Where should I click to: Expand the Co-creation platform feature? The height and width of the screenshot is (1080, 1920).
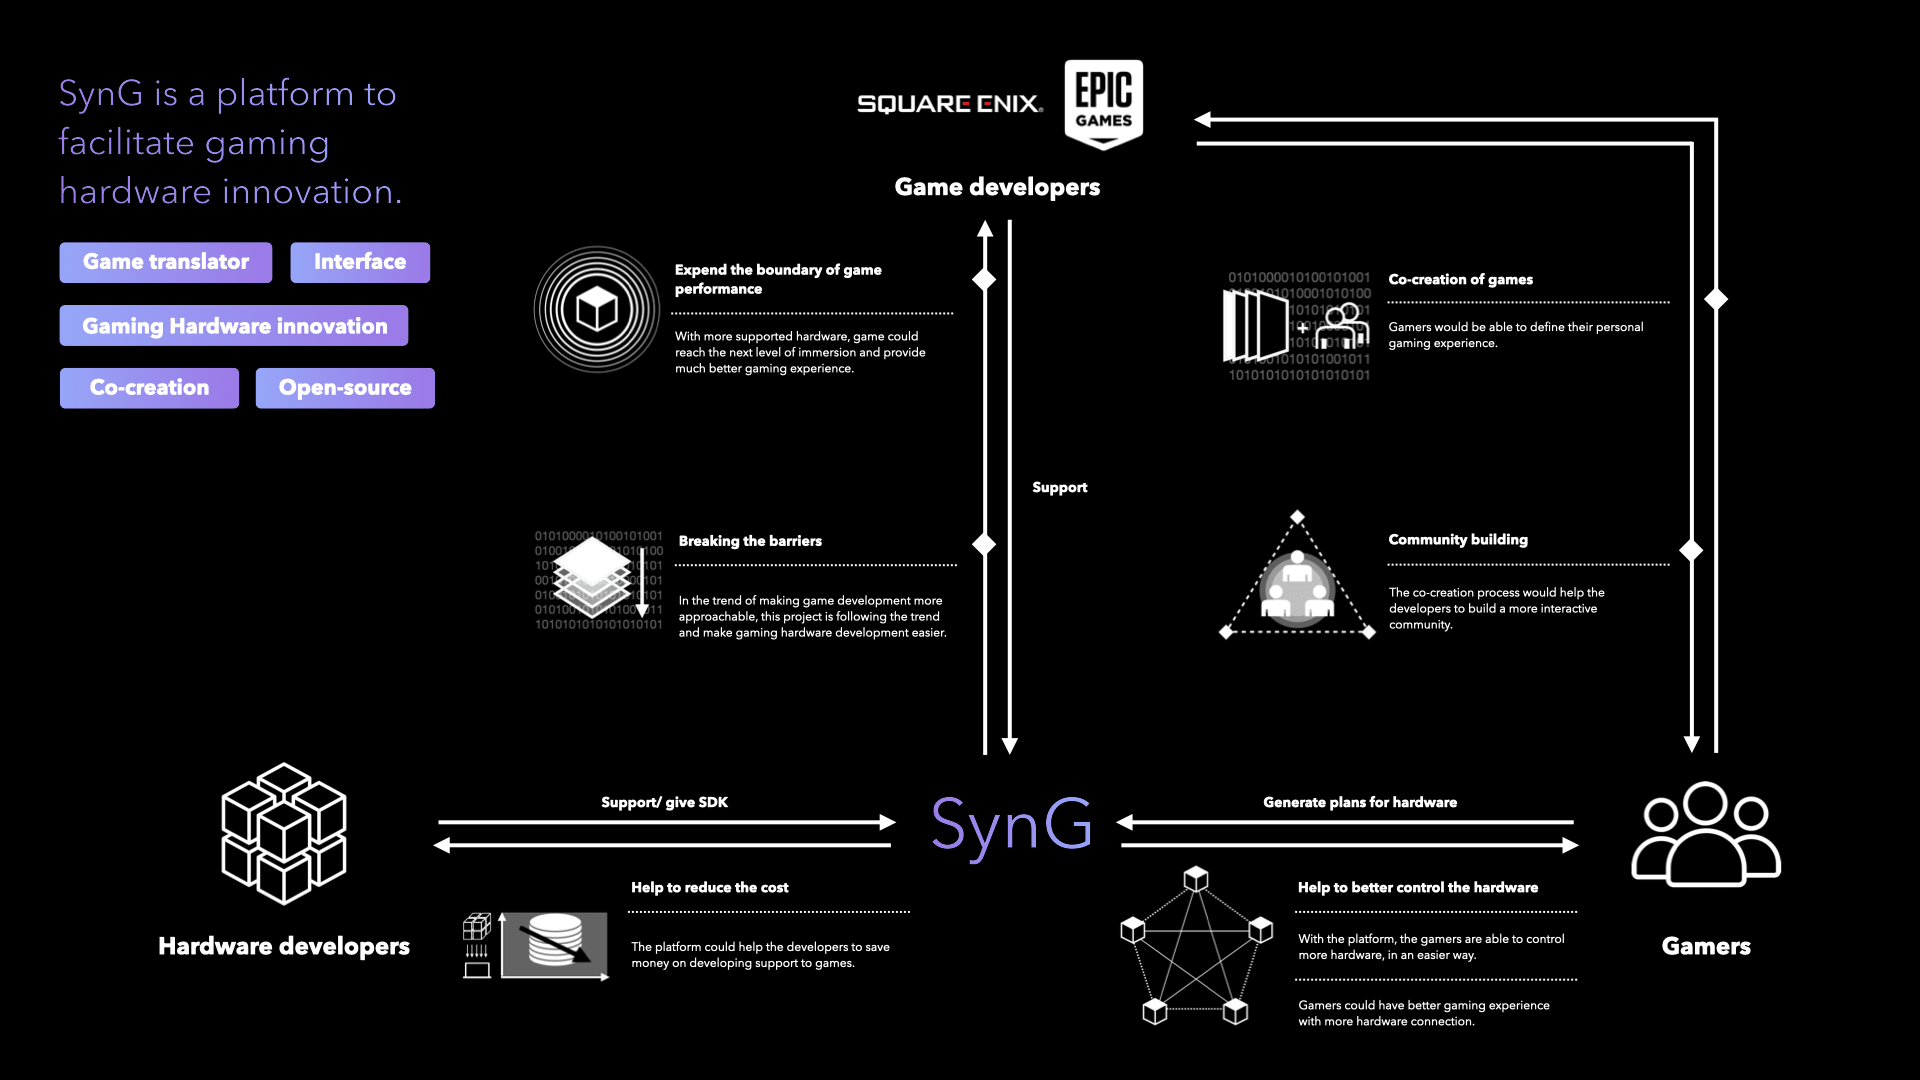pos(149,388)
